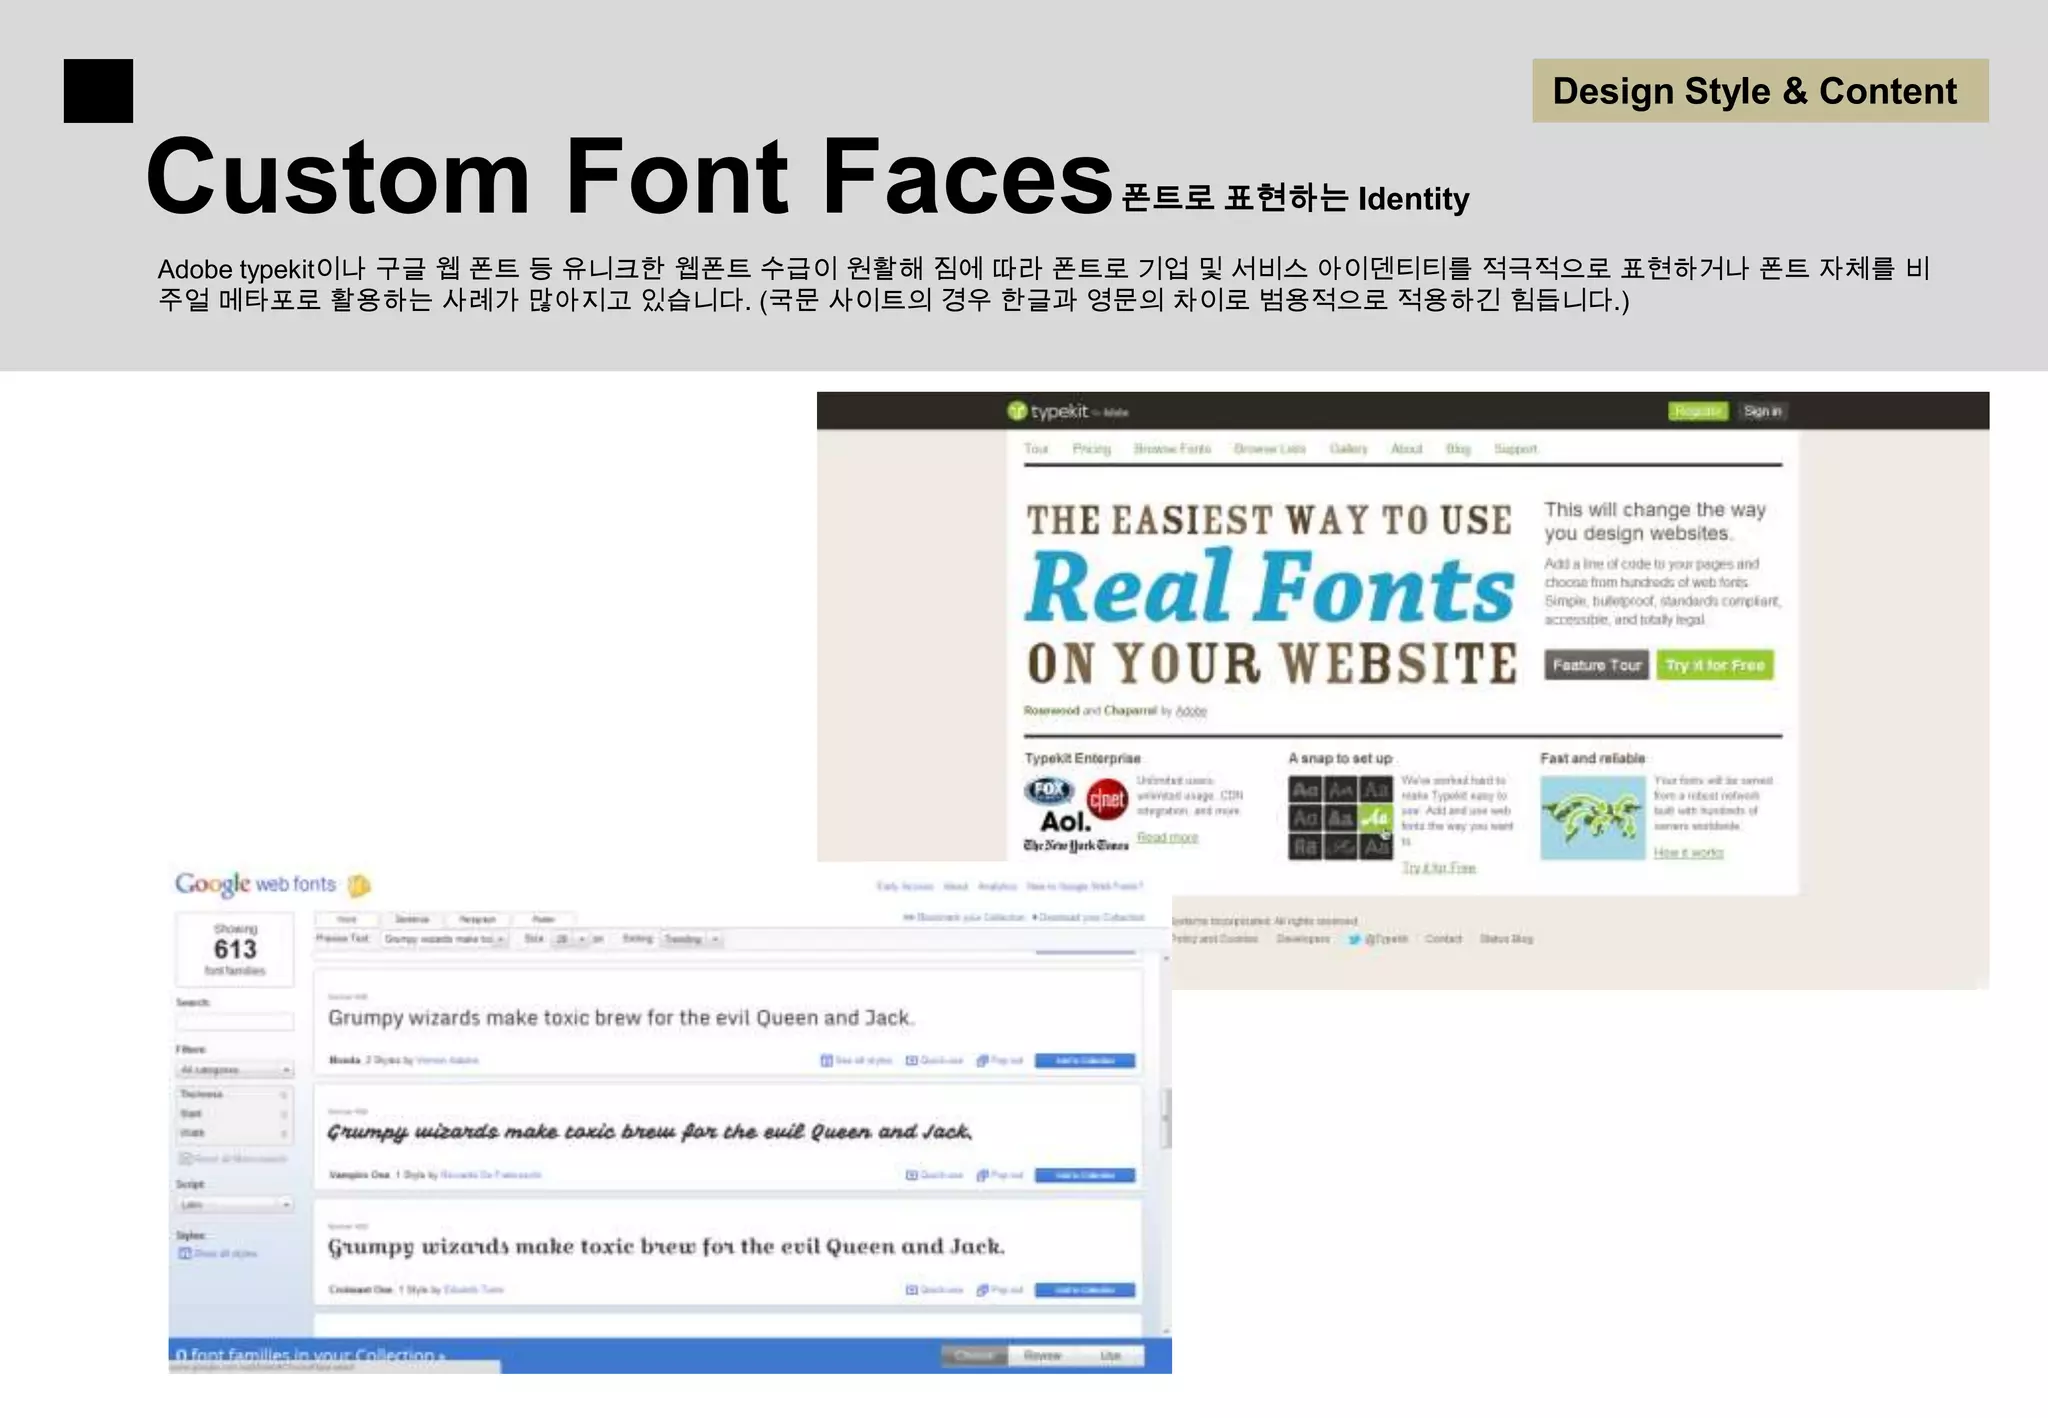Switch to the Word preview tab
2048x1418 pixels.
coord(347,919)
